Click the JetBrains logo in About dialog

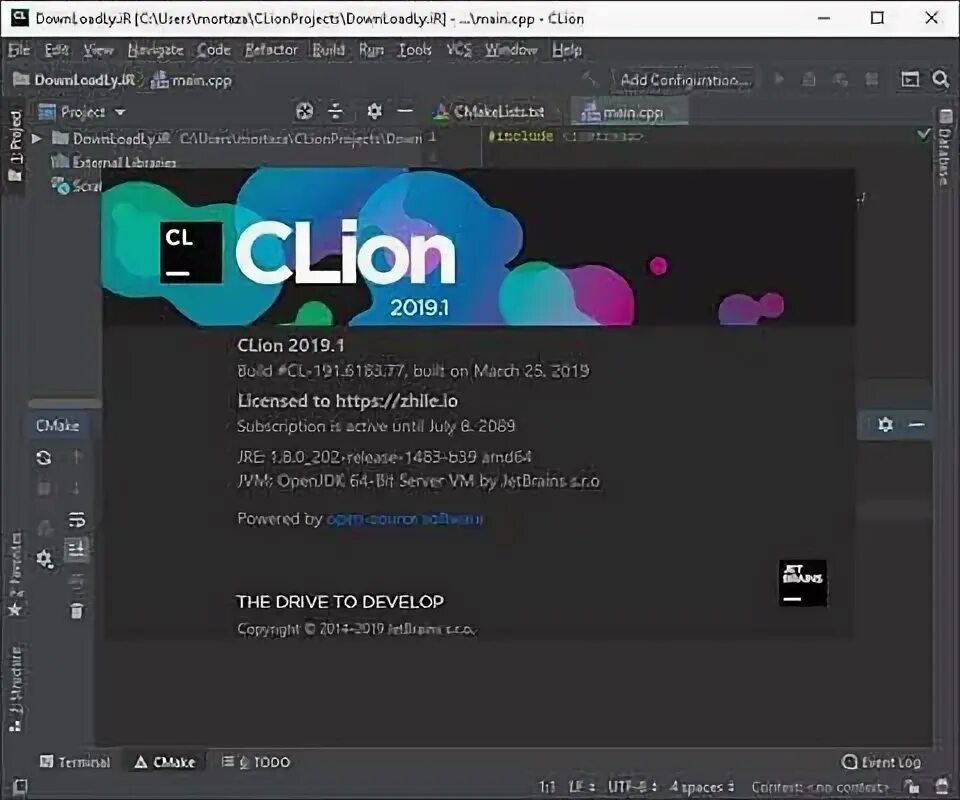tap(803, 583)
